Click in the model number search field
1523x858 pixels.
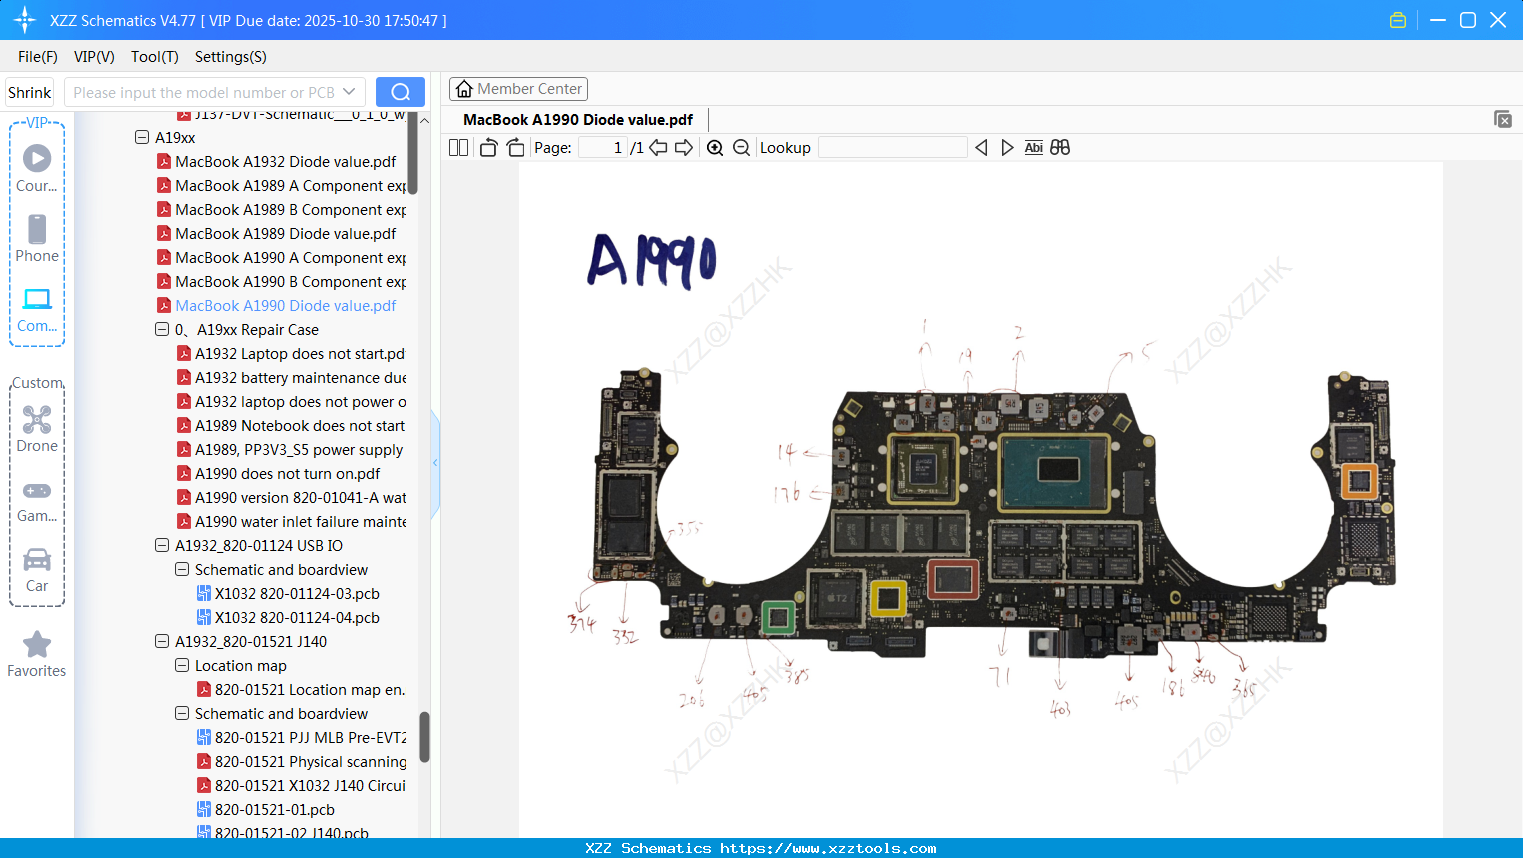coord(203,92)
